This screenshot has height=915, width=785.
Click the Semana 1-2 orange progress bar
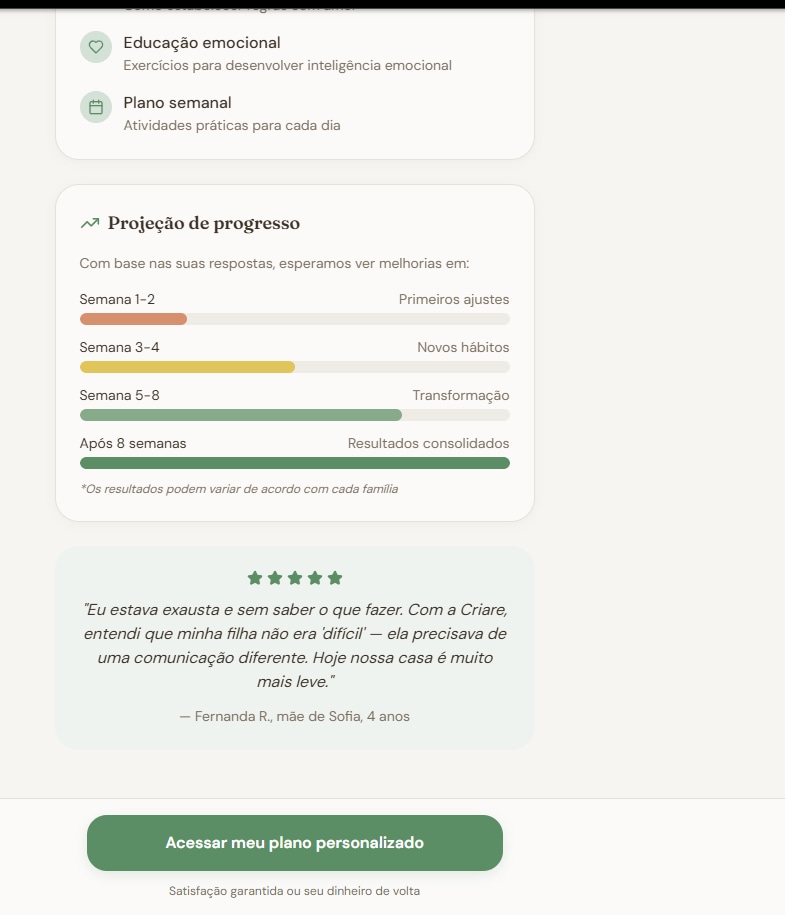point(133,319)
